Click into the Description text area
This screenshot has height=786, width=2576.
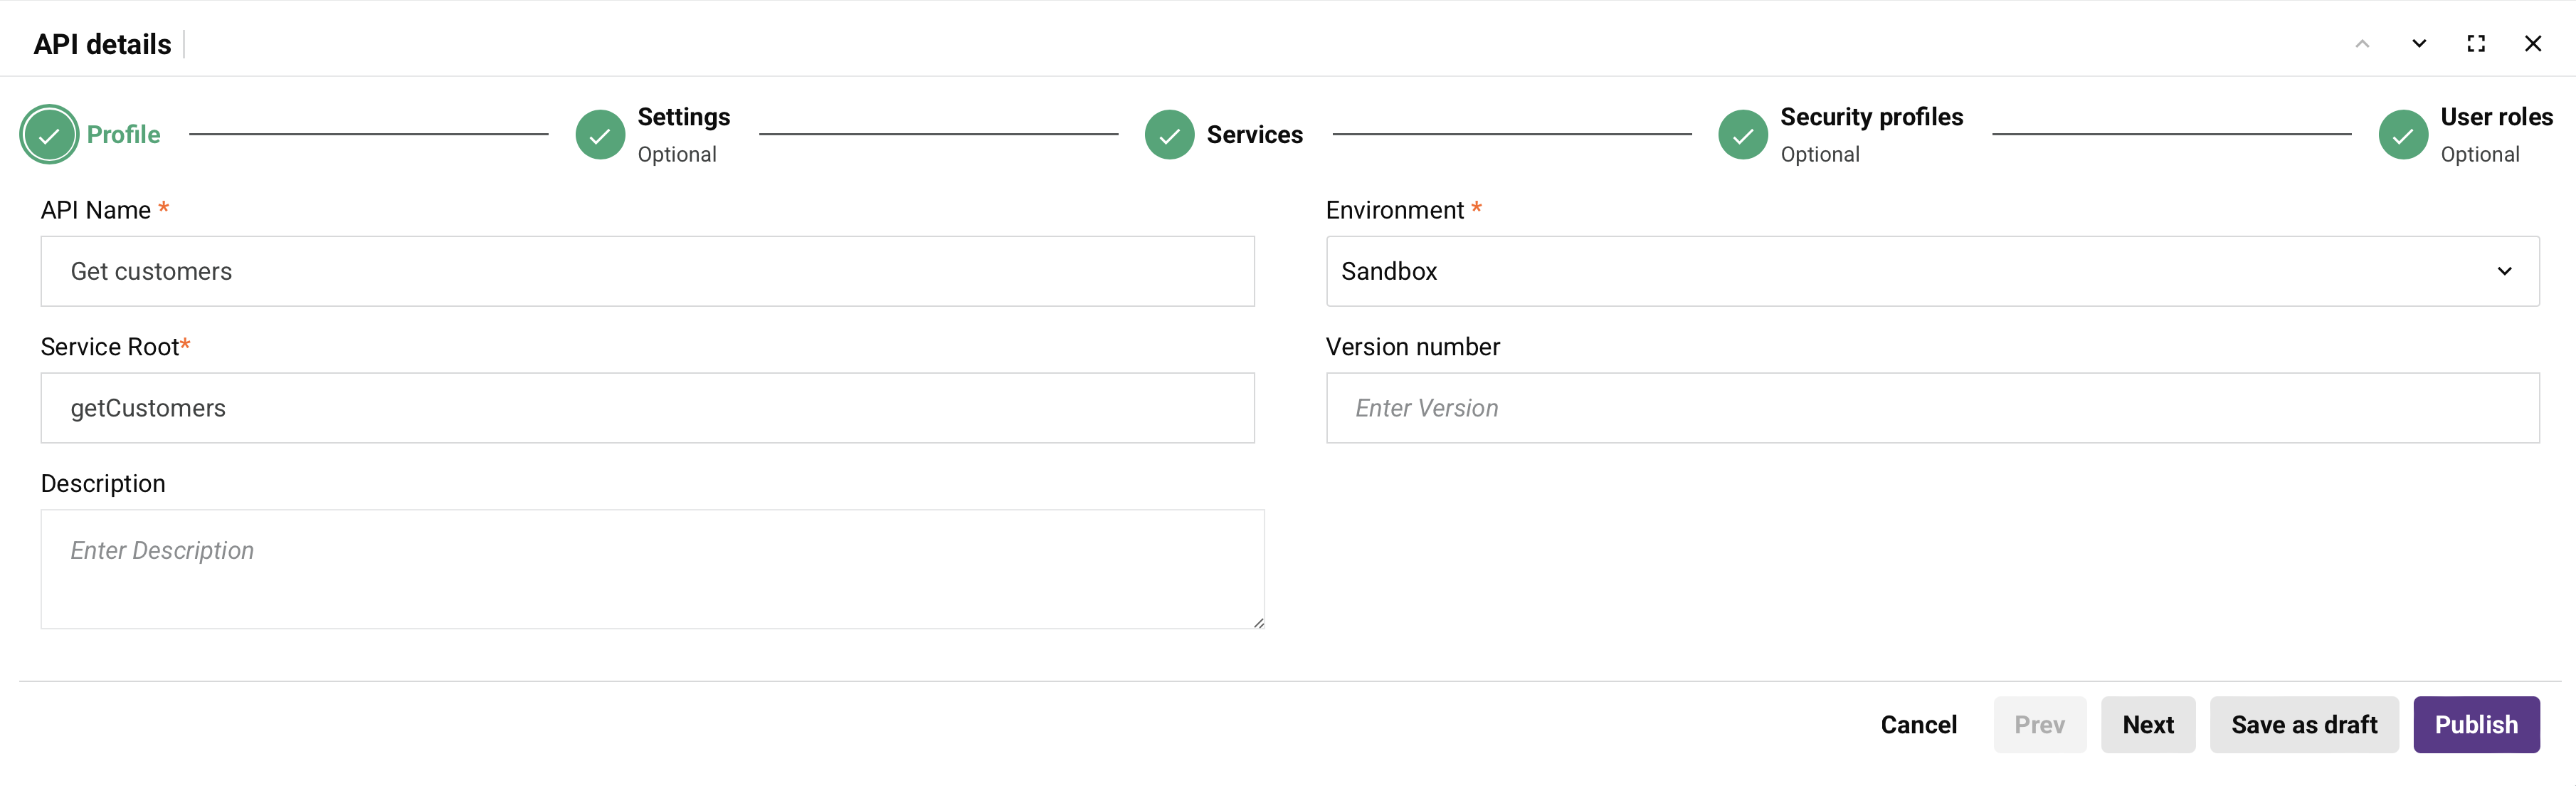652,569
